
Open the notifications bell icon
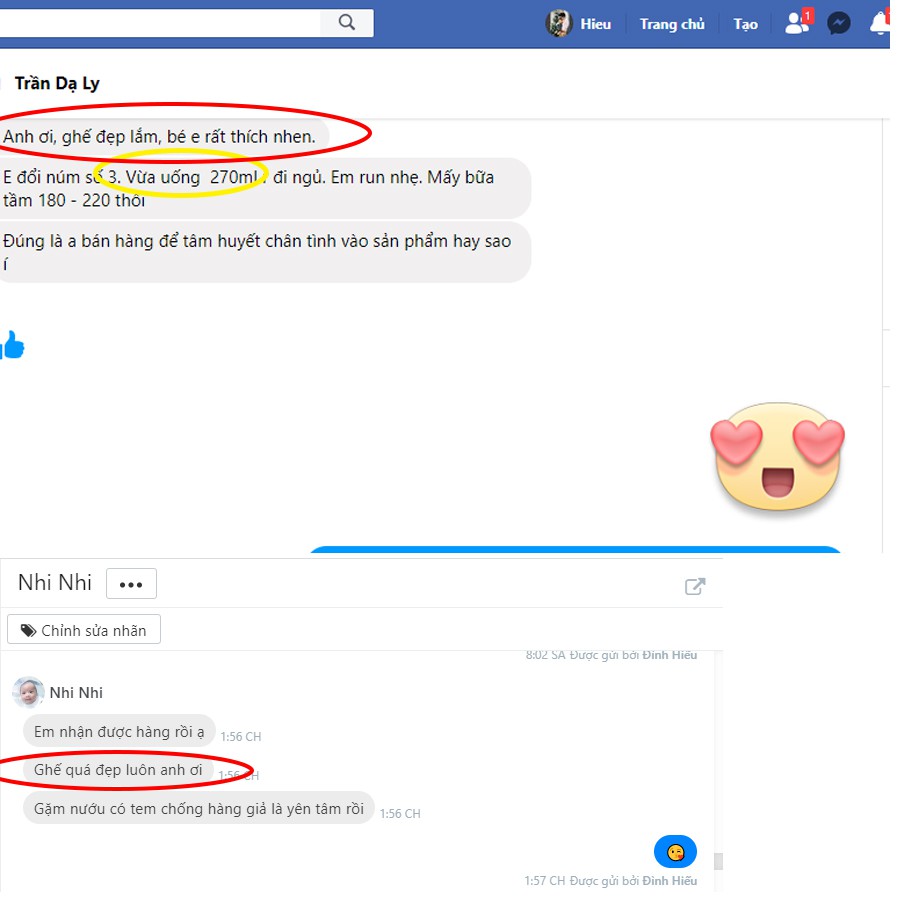(880, 23)
